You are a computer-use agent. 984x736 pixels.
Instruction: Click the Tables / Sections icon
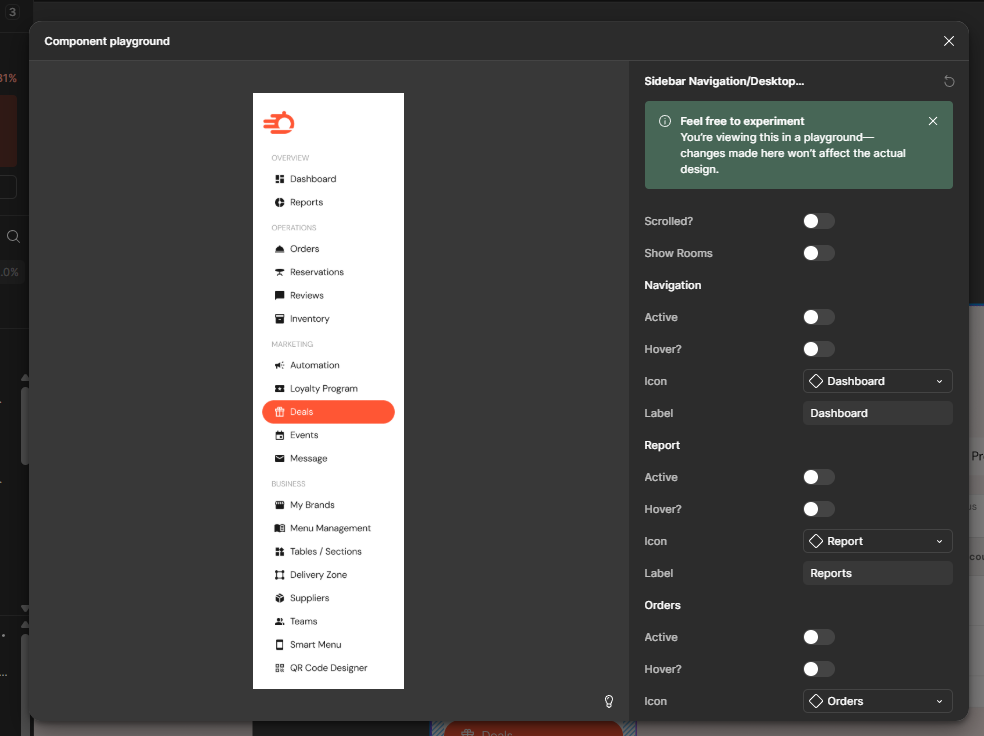tap(280, 552)
